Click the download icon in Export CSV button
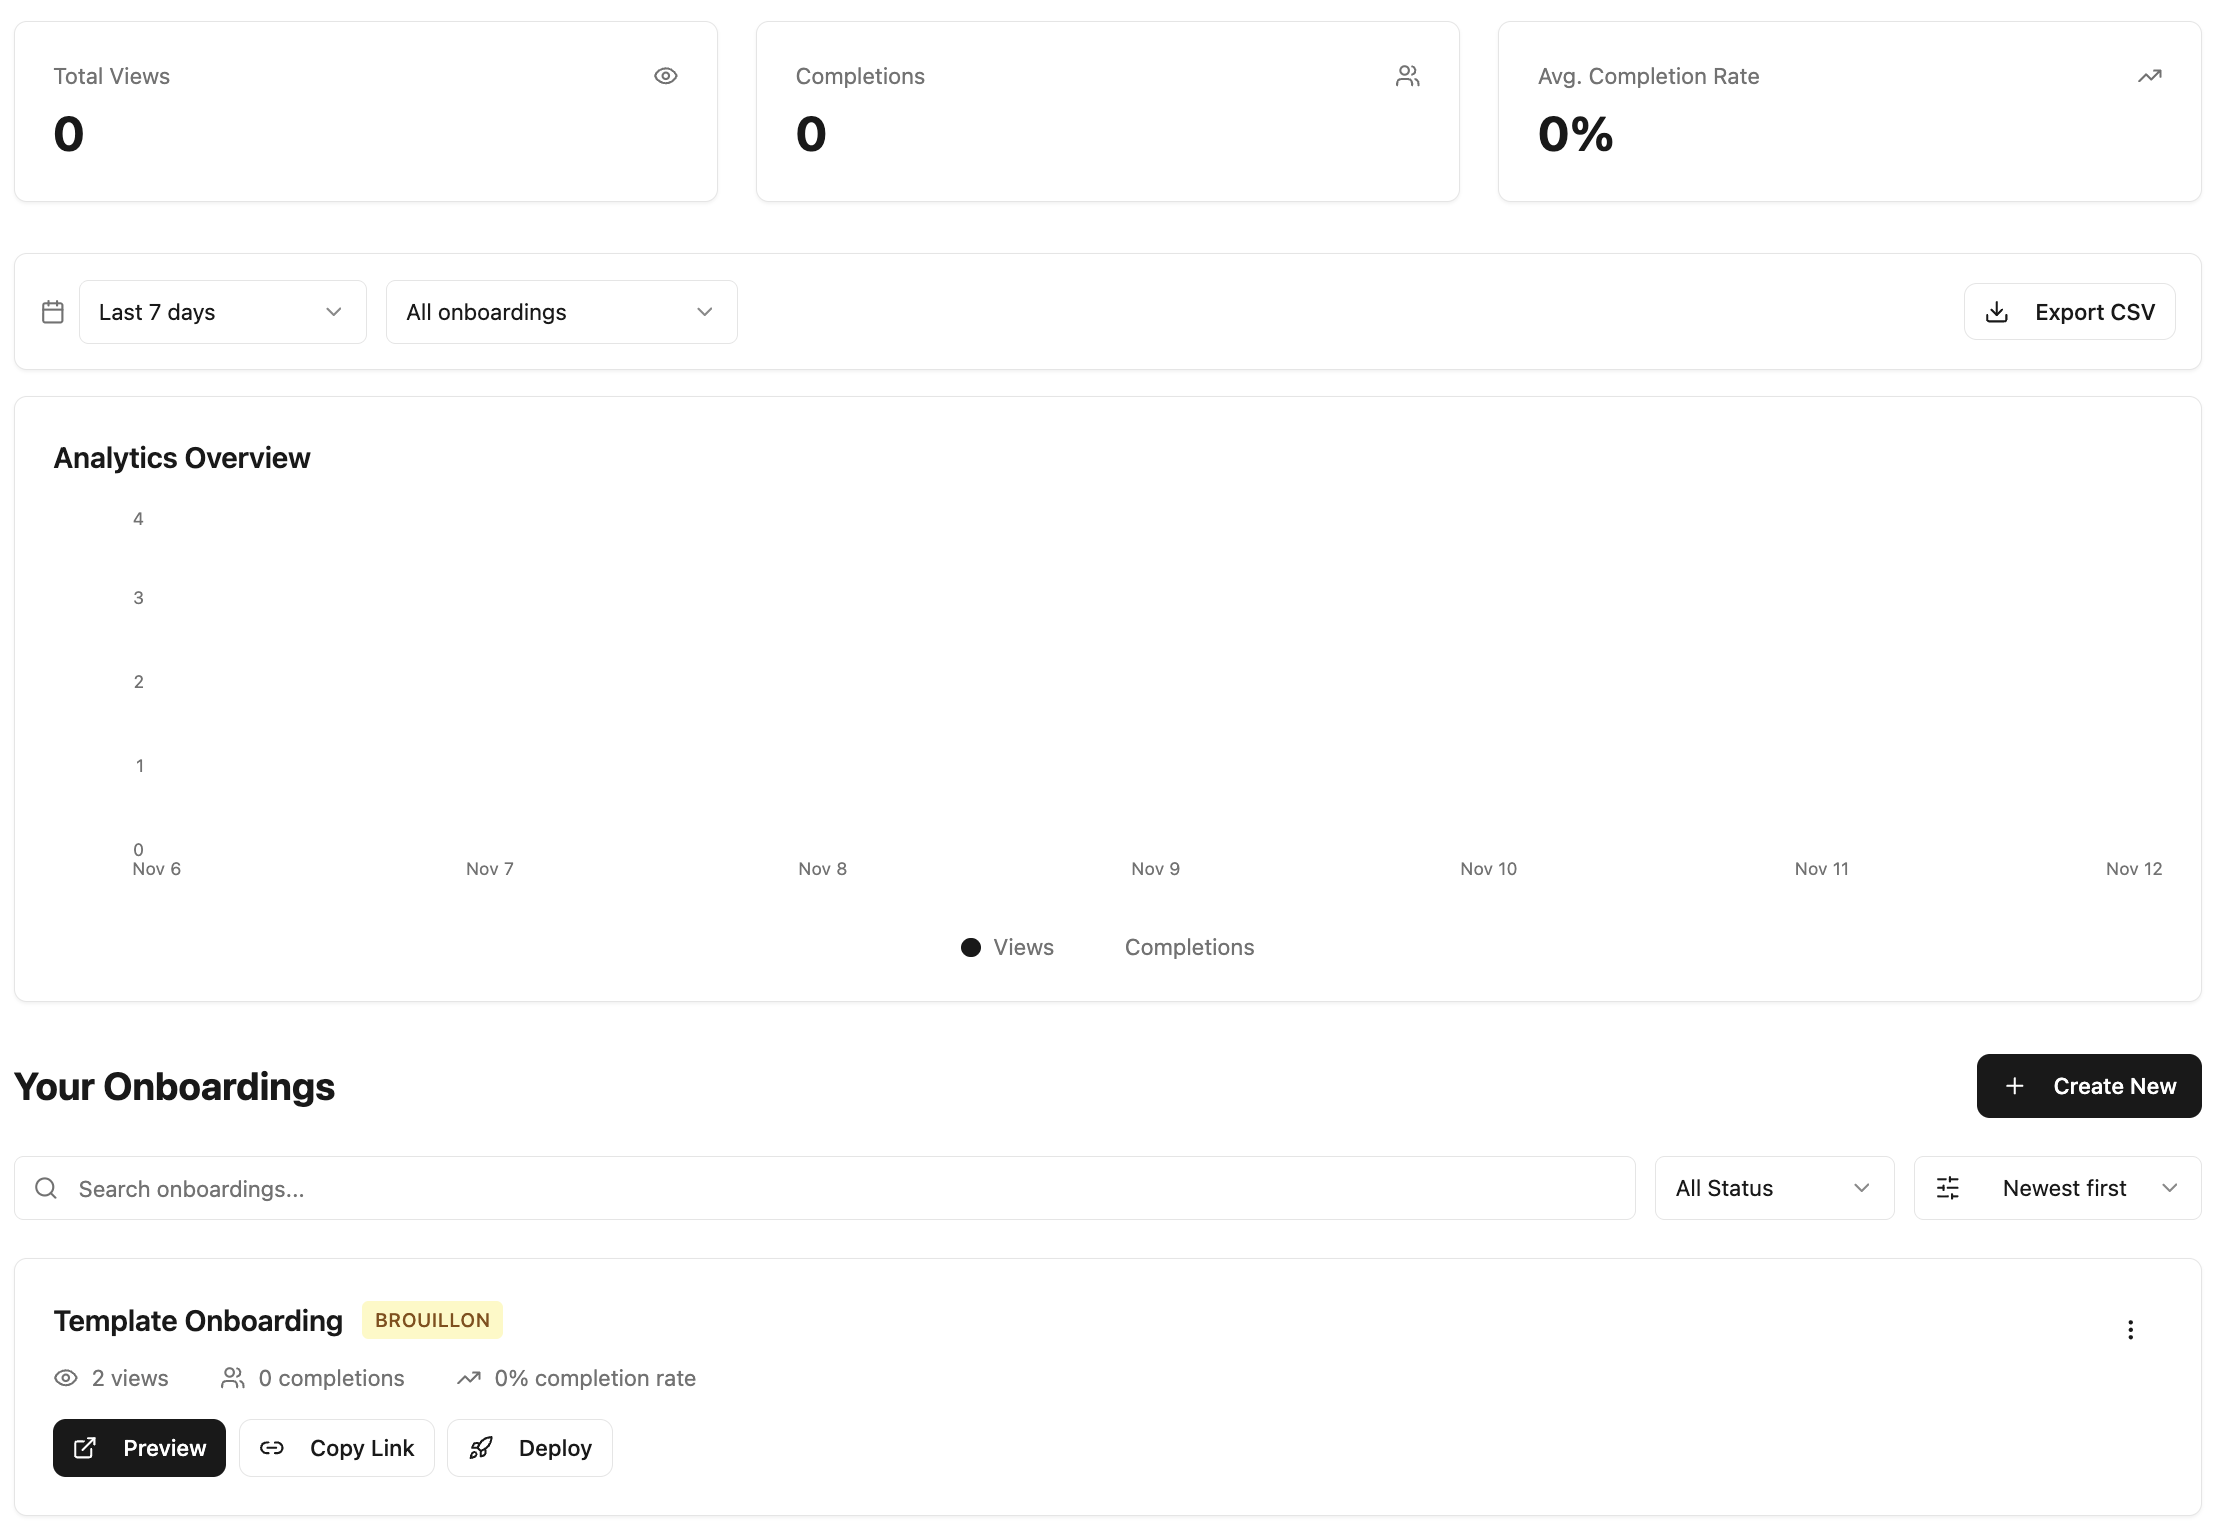2226x1526 pixels. click(x=1998, y=311)
